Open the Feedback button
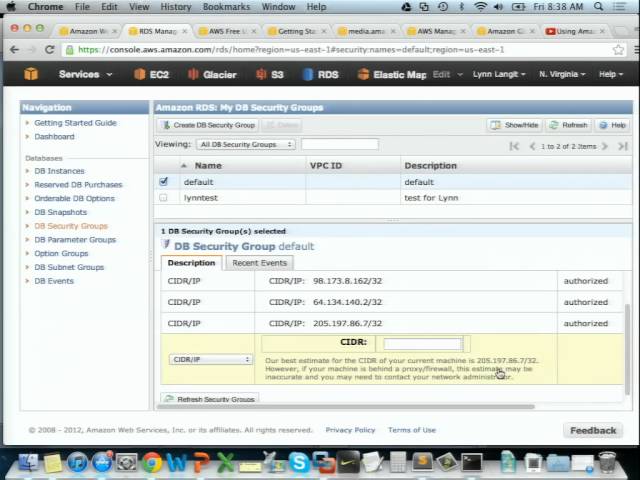Screen dimensions: 640x480 click(593, 430)
